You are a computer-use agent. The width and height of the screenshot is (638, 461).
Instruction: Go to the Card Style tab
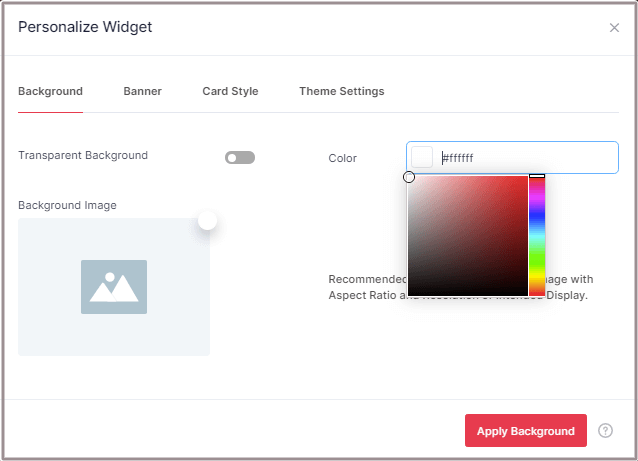click(x=230, y=91)
